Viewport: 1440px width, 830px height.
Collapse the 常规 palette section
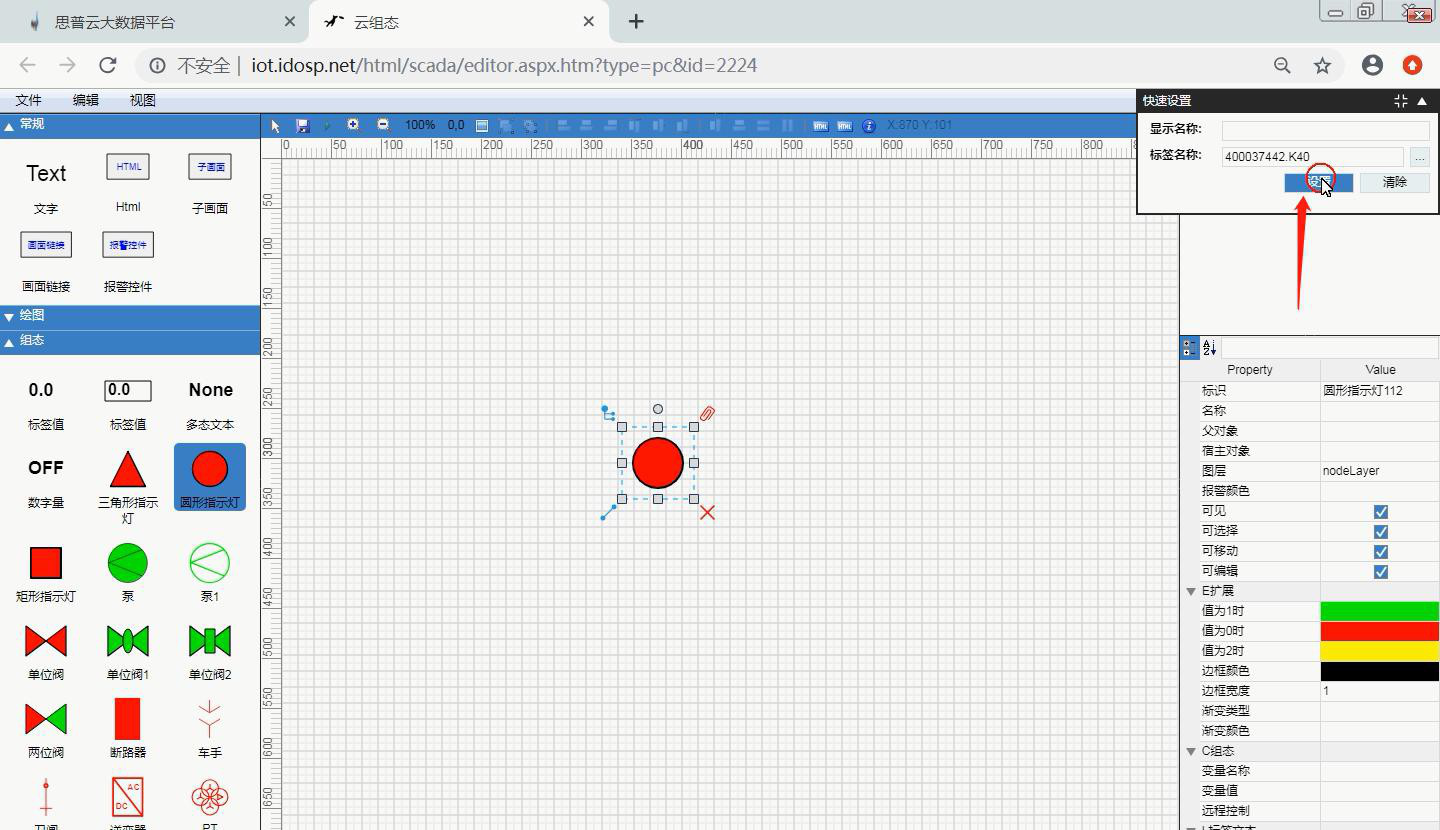[x=9, y=125]
